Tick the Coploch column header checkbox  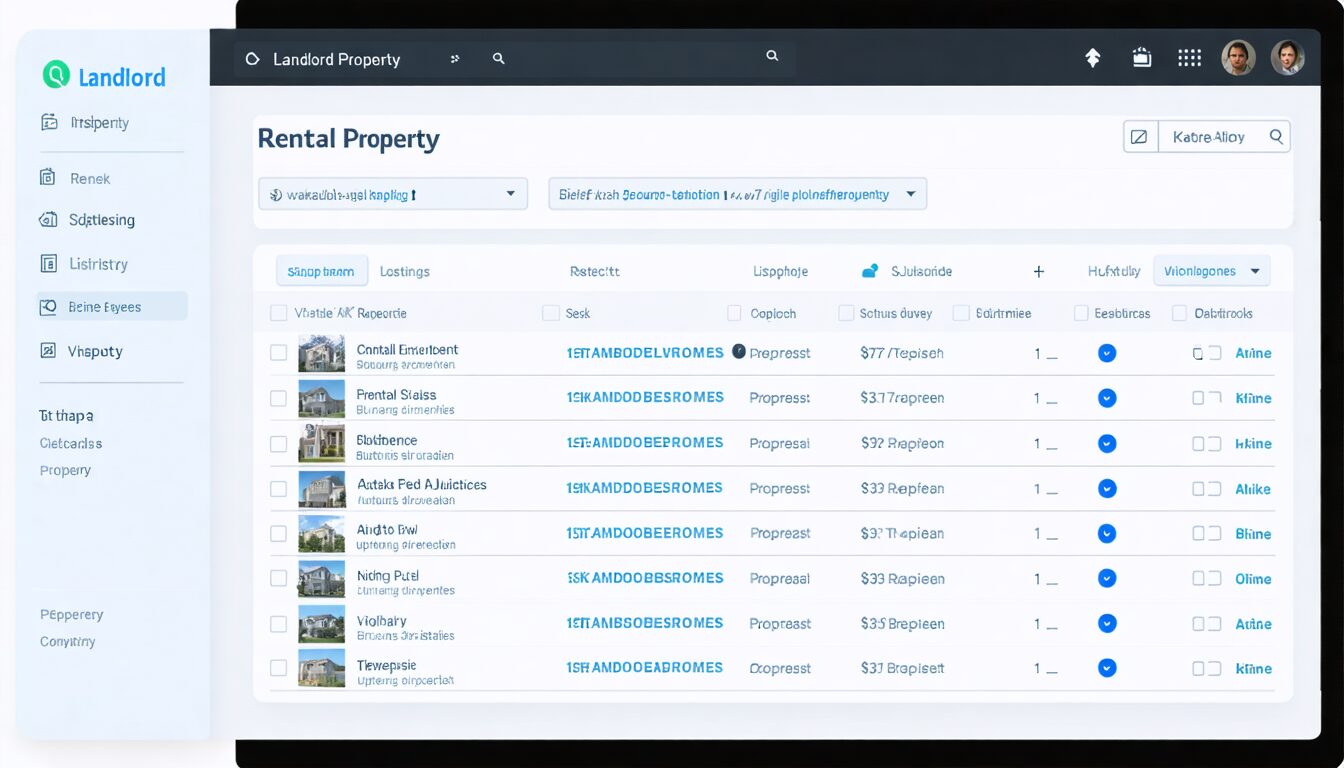click(x=735, y=313)
